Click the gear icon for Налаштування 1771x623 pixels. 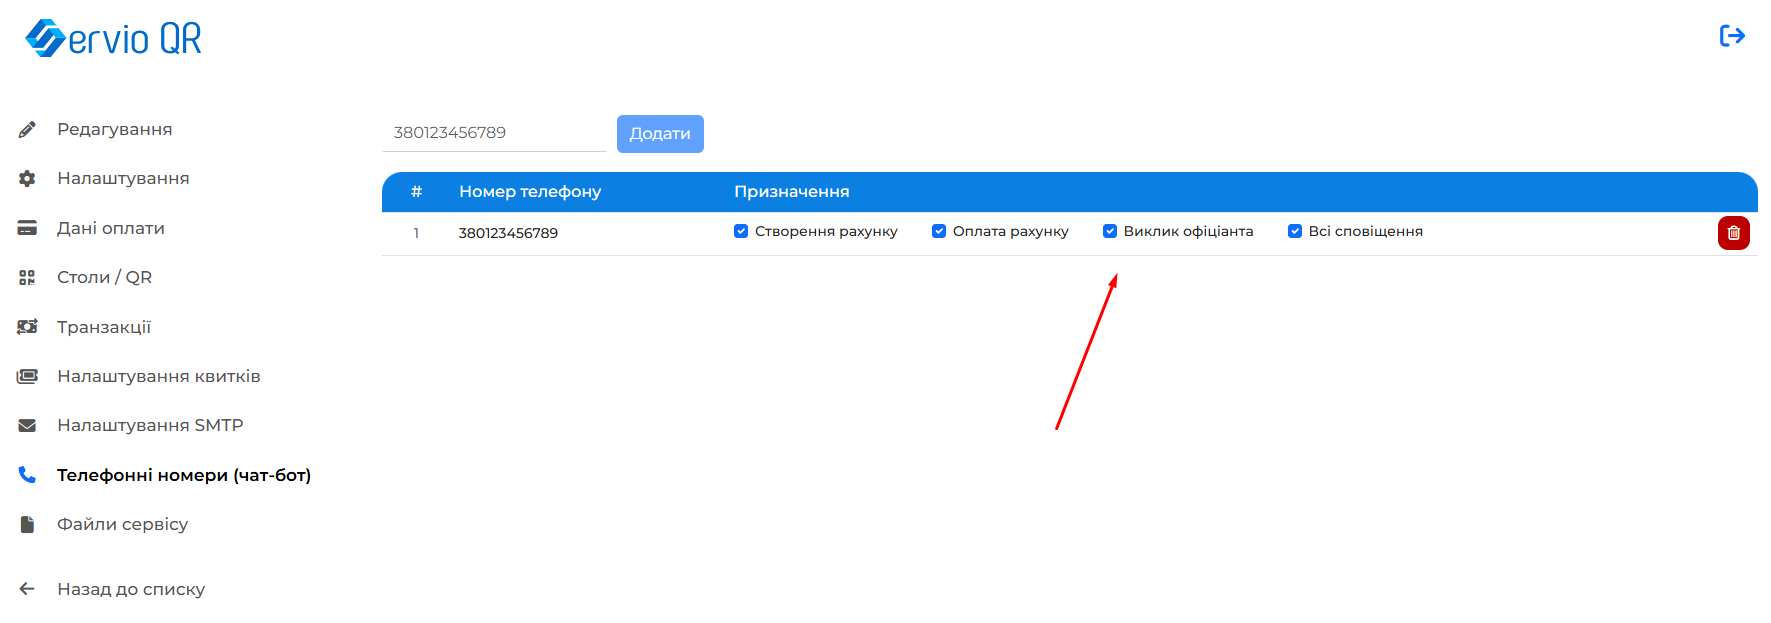tap(27, 179)
